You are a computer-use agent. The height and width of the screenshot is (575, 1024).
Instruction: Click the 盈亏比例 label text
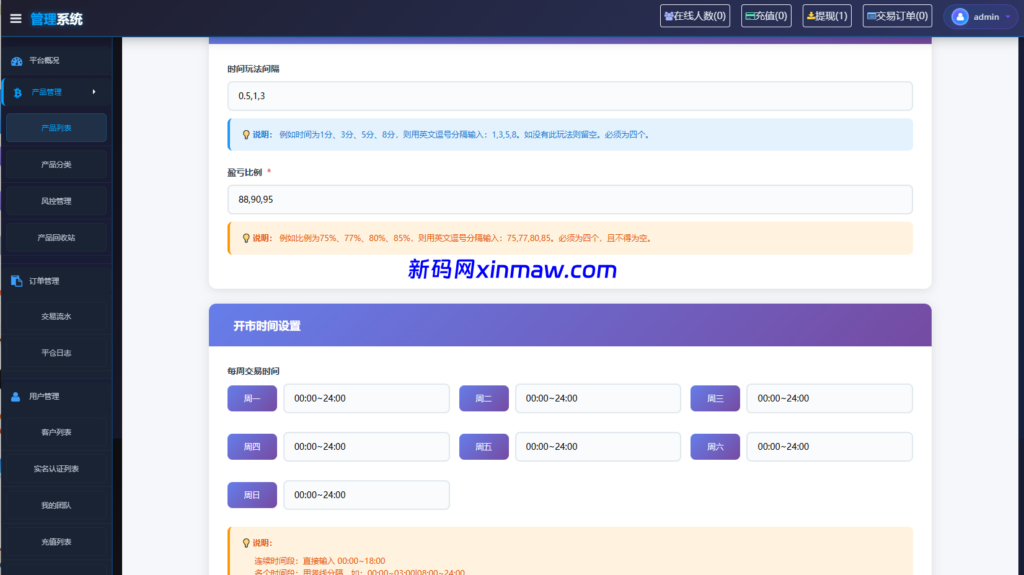pyautogui.click(x=245, y=172)
